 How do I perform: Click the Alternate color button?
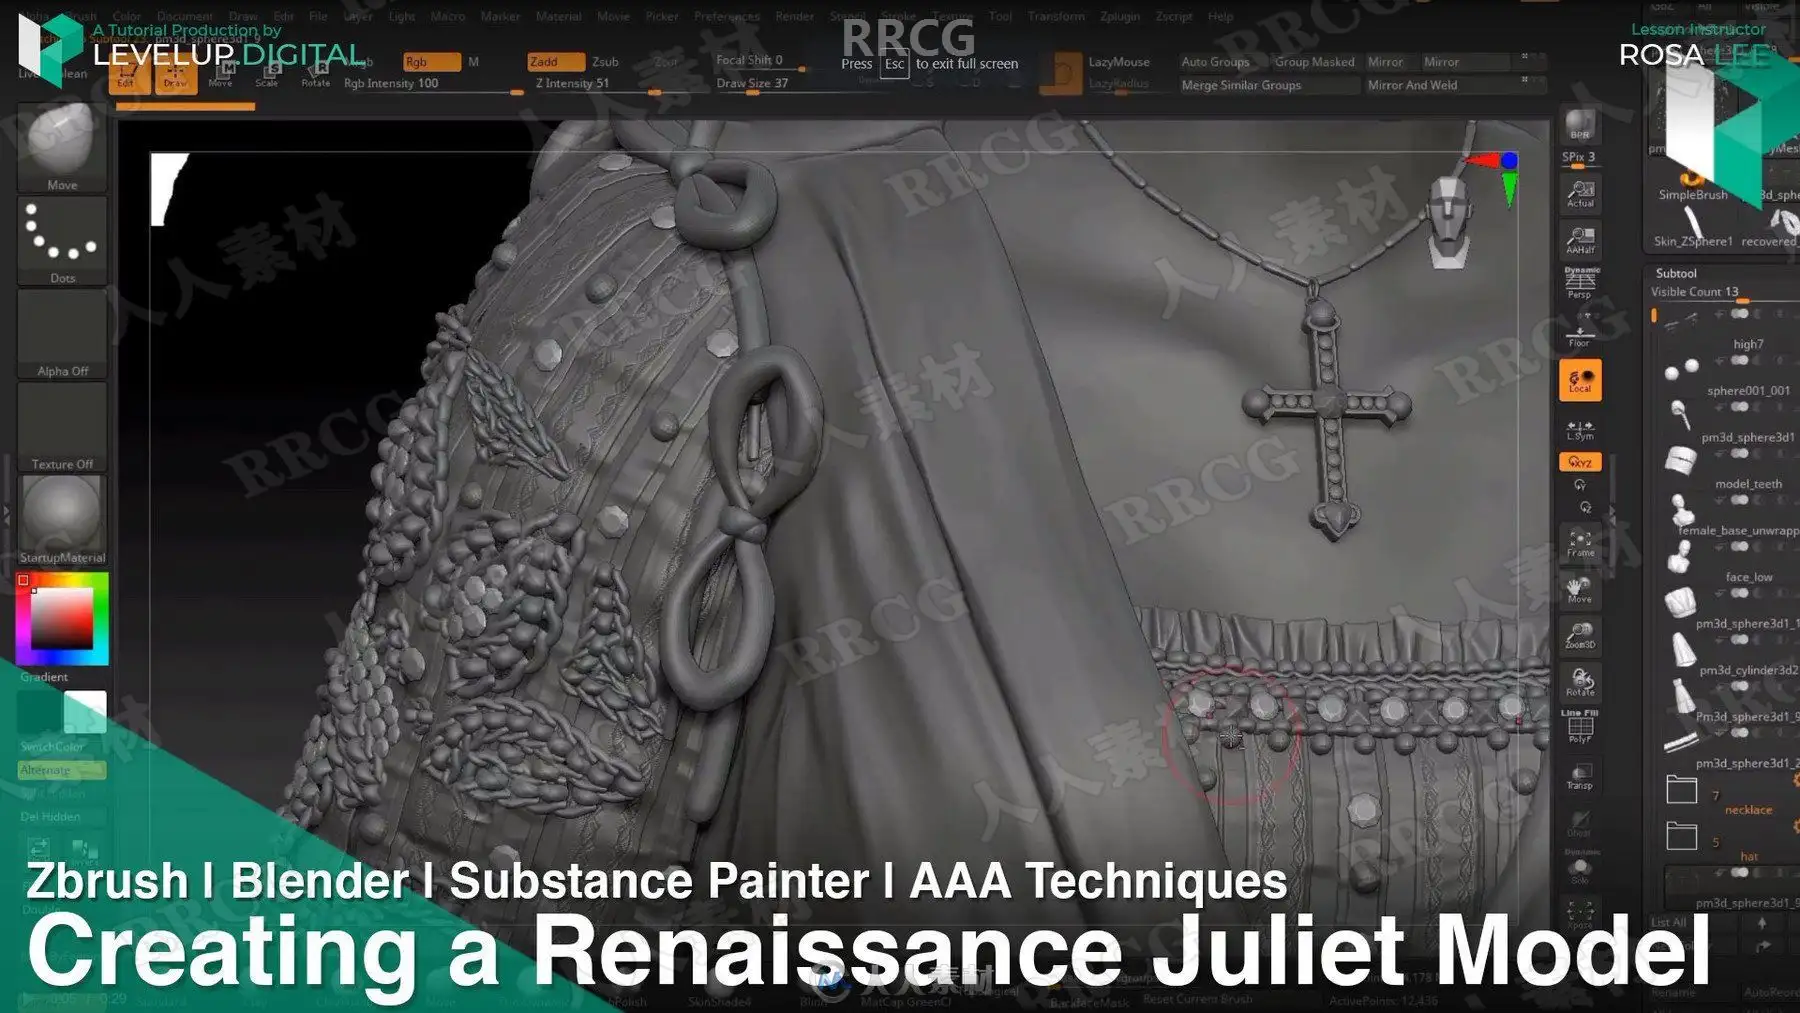62,770
